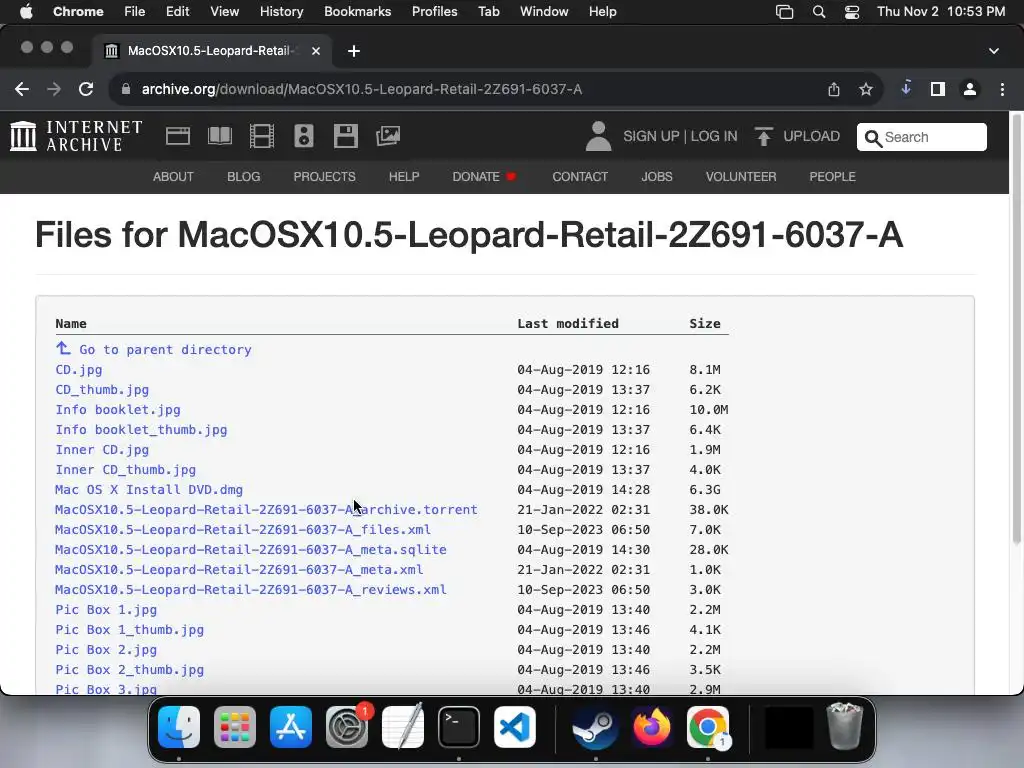Open TextEdit from the Dock
Image resolution: width=1024 pixels, height=768 pixels.
[x=403, y=727]
